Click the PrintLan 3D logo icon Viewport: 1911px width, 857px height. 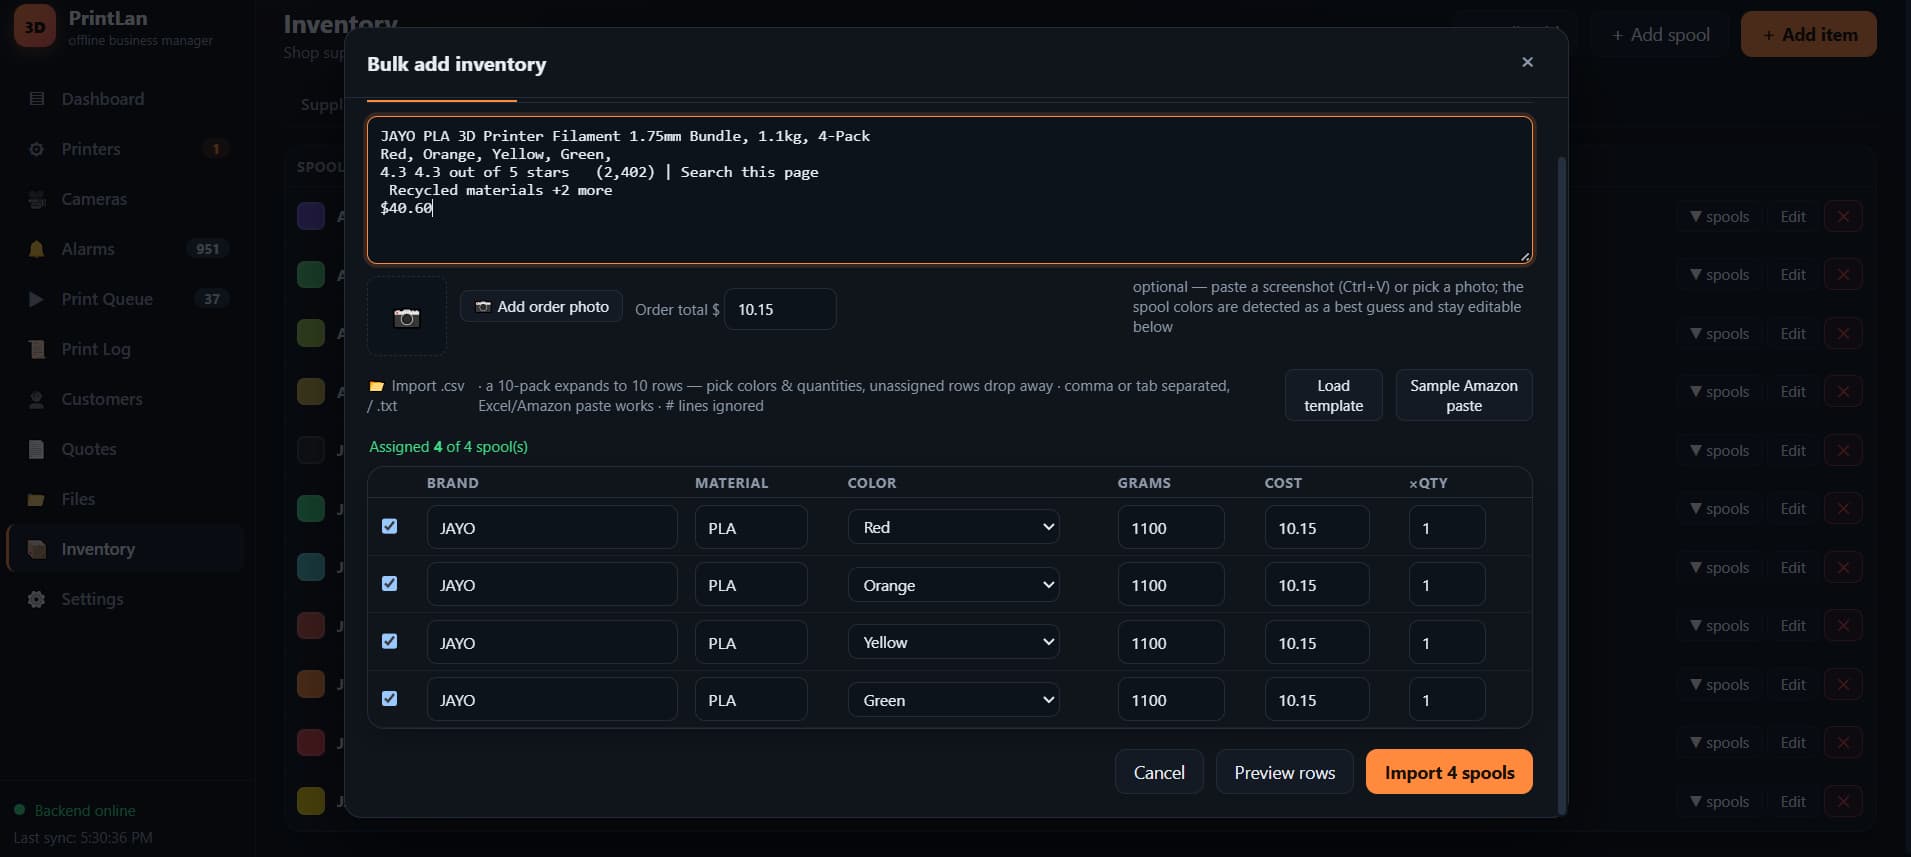(x=35, y=27)
